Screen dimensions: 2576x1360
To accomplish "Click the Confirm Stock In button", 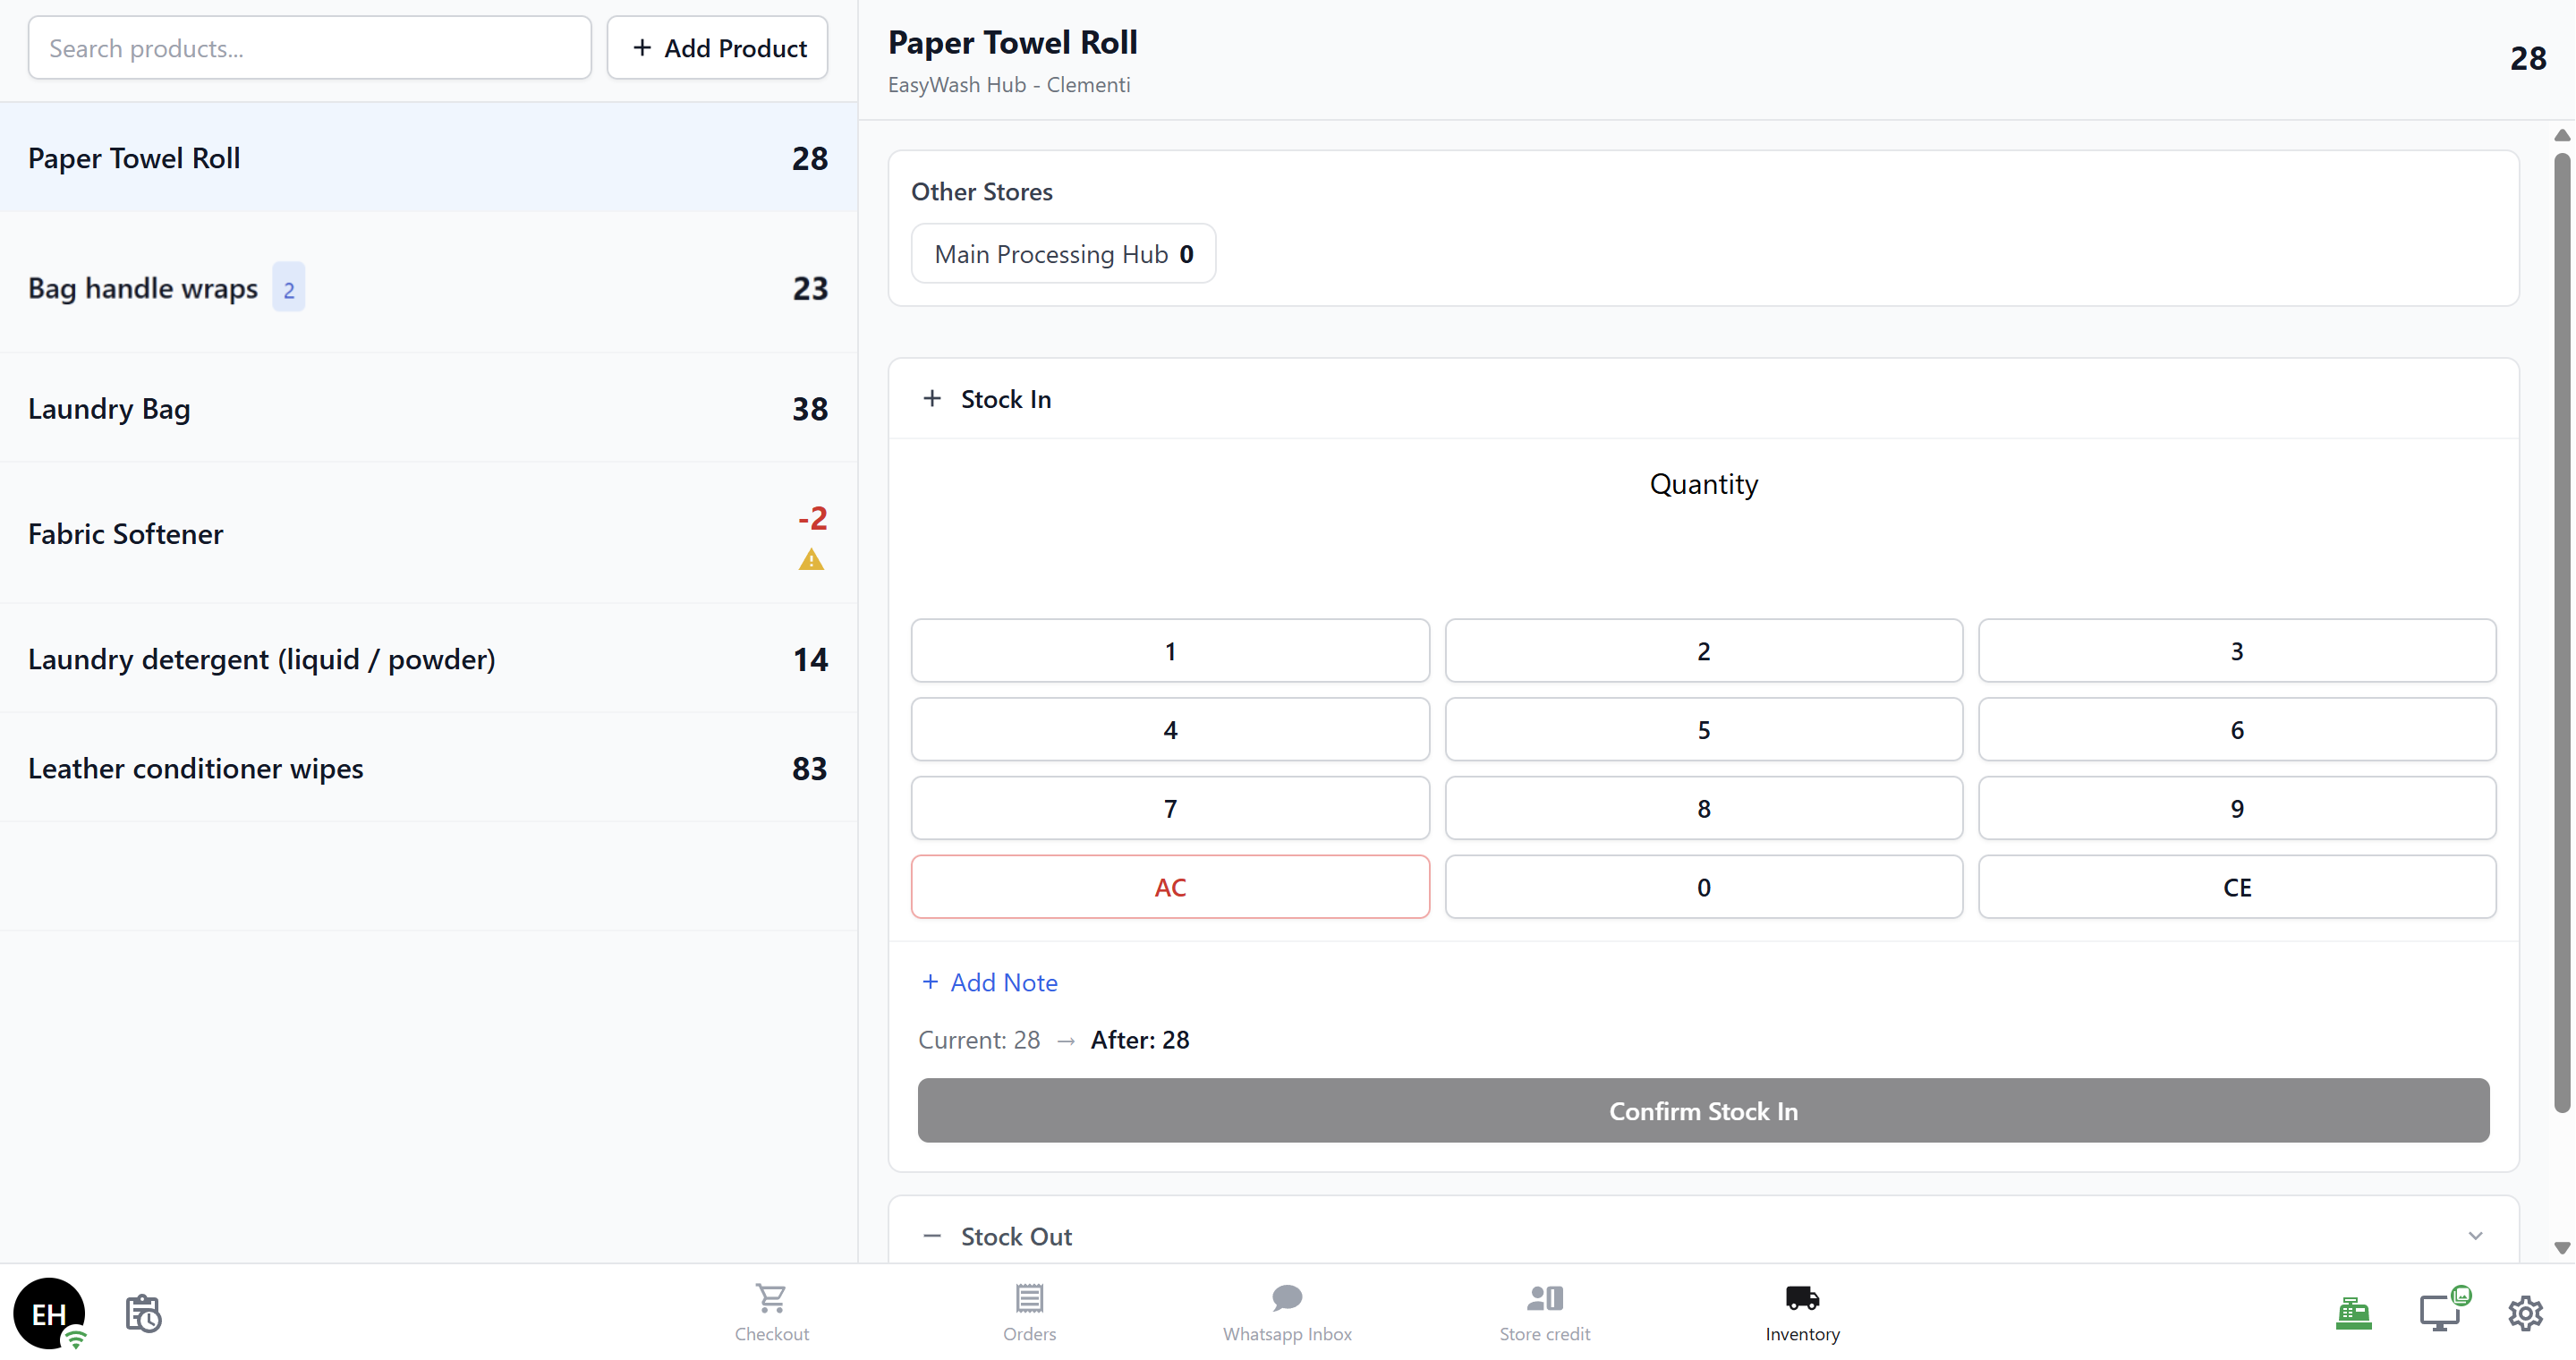I will tap(1703, 1110).
